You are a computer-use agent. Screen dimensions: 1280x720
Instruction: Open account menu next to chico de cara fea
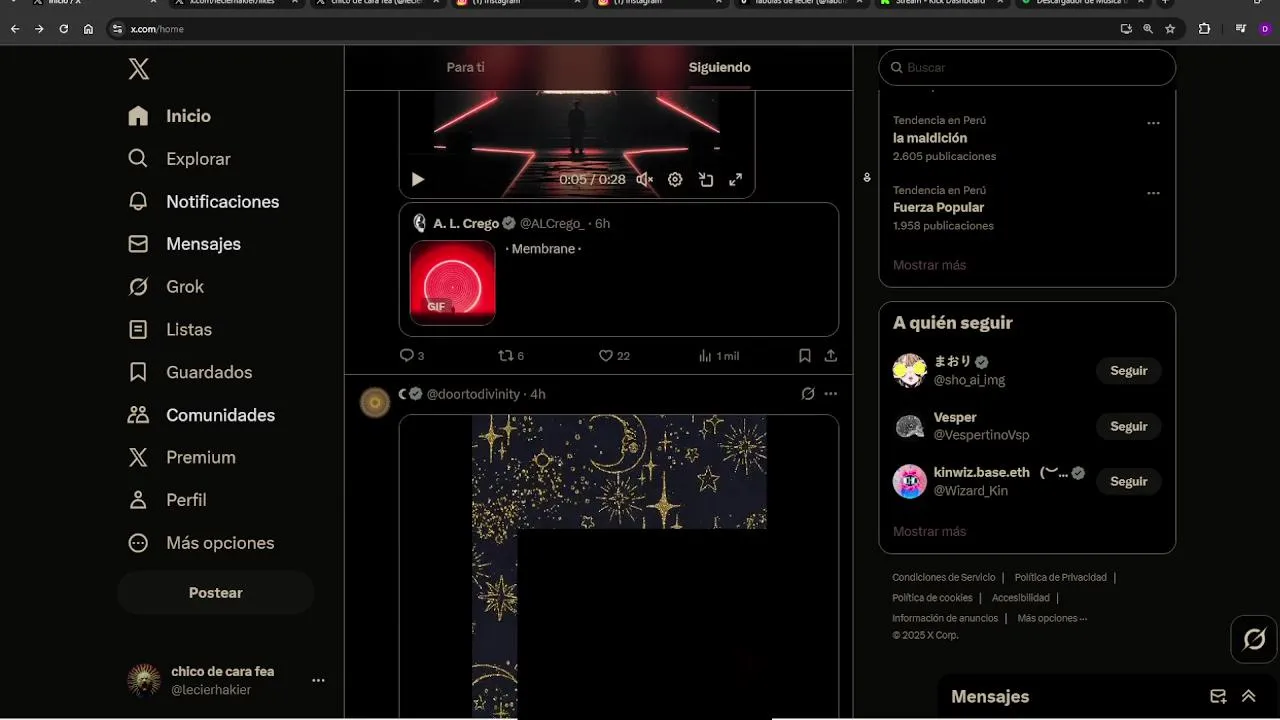click(318, 680)
